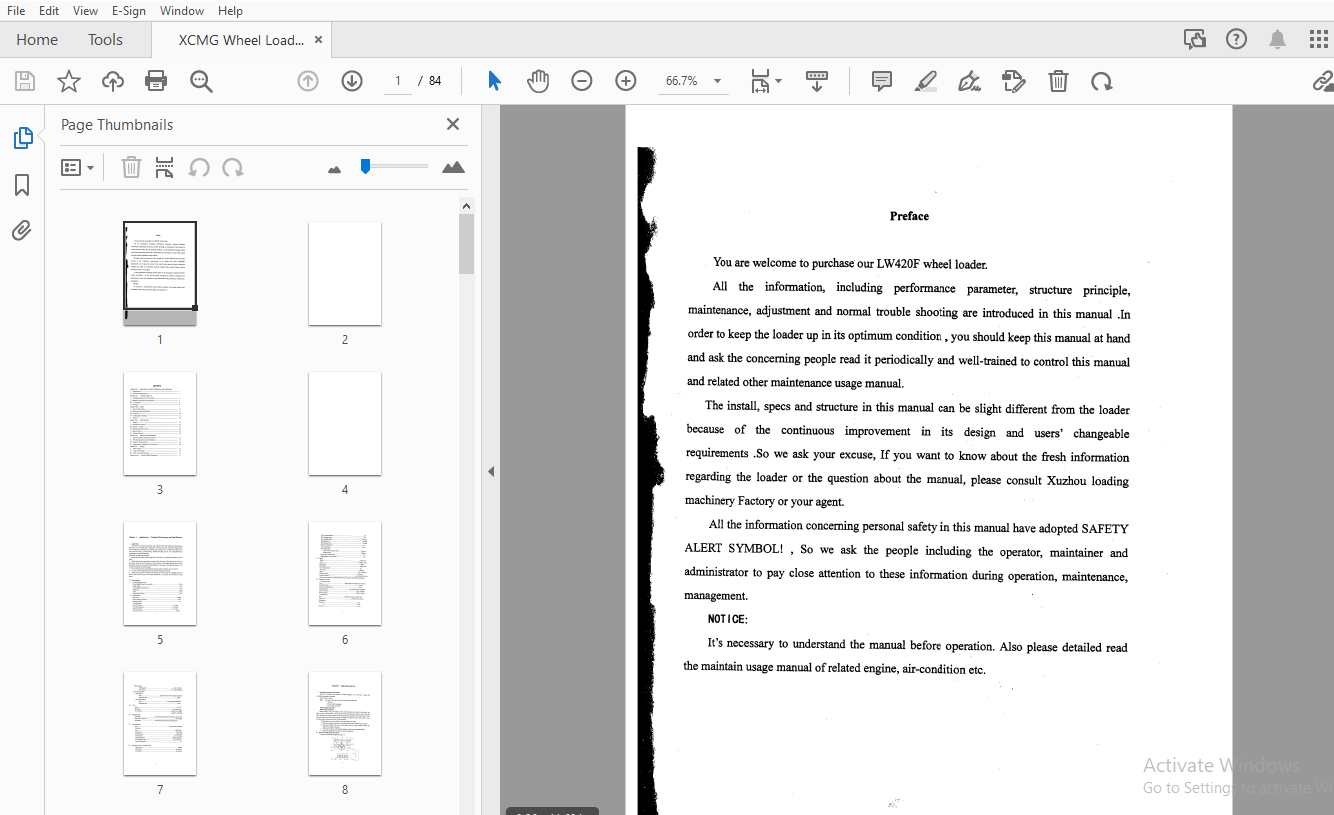Screen dimensions: 1334x815
Task: Switch to the Tools tab
Action: coord(105,40)
